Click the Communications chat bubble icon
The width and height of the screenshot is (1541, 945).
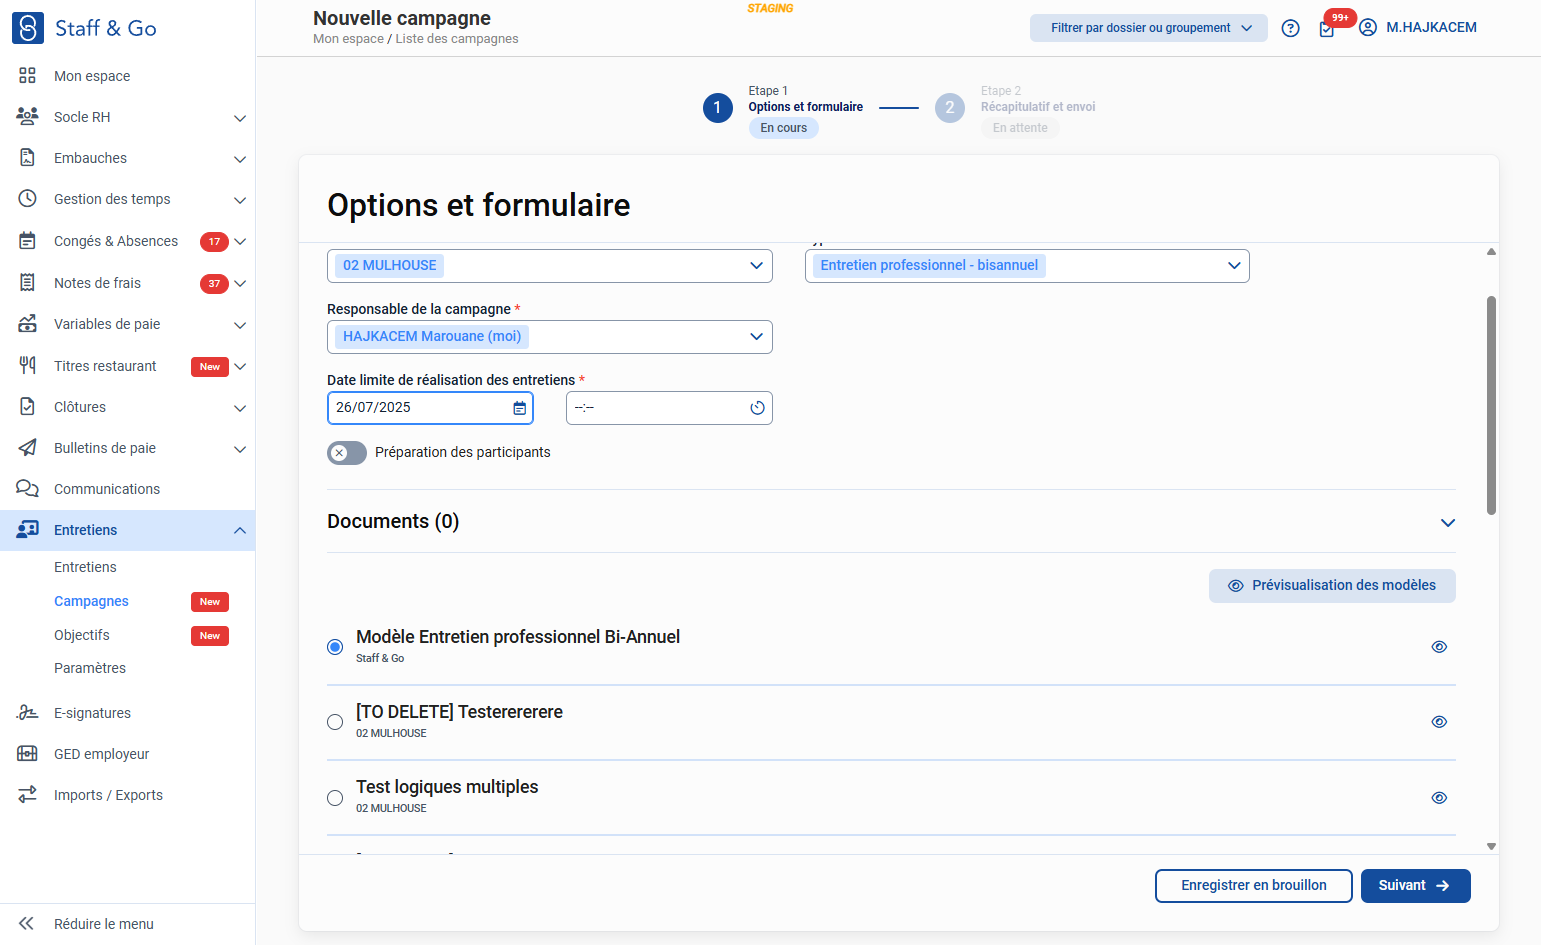pyautogui.click(x=28, y=489)
